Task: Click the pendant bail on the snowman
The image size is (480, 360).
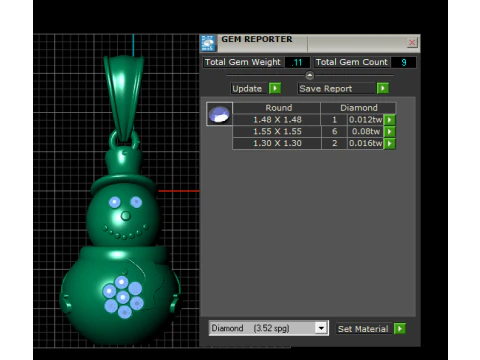Action: click(124, 98)
